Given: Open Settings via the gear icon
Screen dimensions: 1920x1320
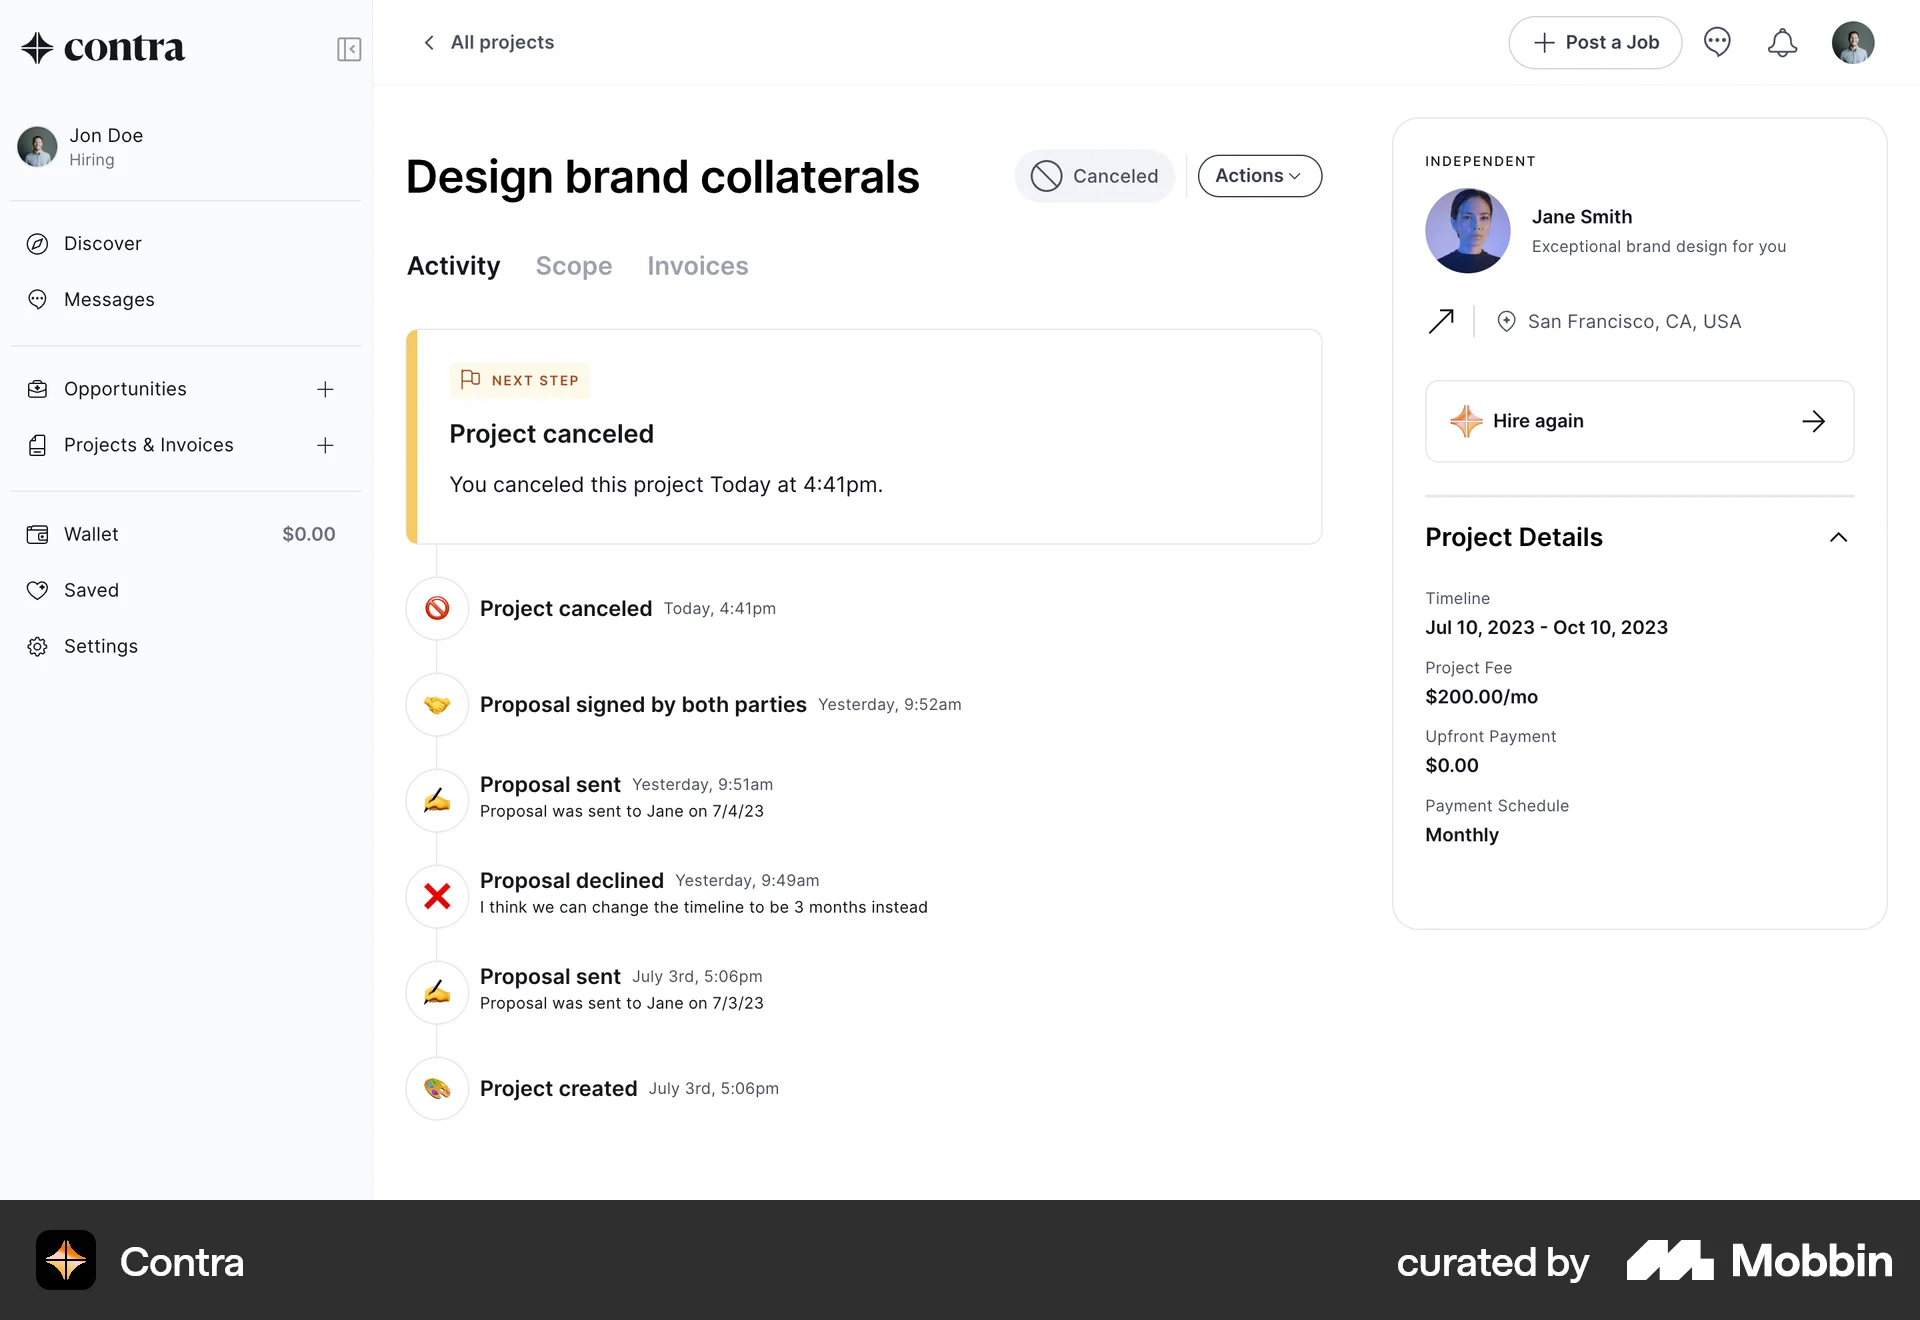Looking at the screenshot, I should (x=37, y=646).
